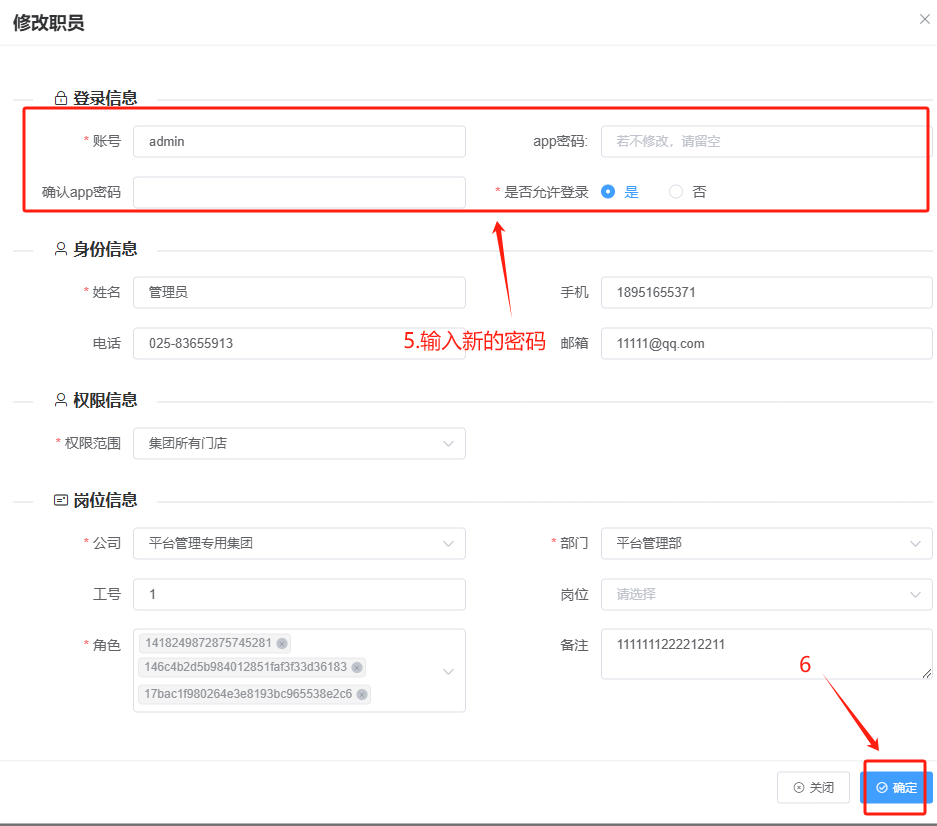Image resolution: width=937 pixels, height=826 pixels.
Task: Click the lock icon beside 登录信息
Action: (x=61, y=99)
